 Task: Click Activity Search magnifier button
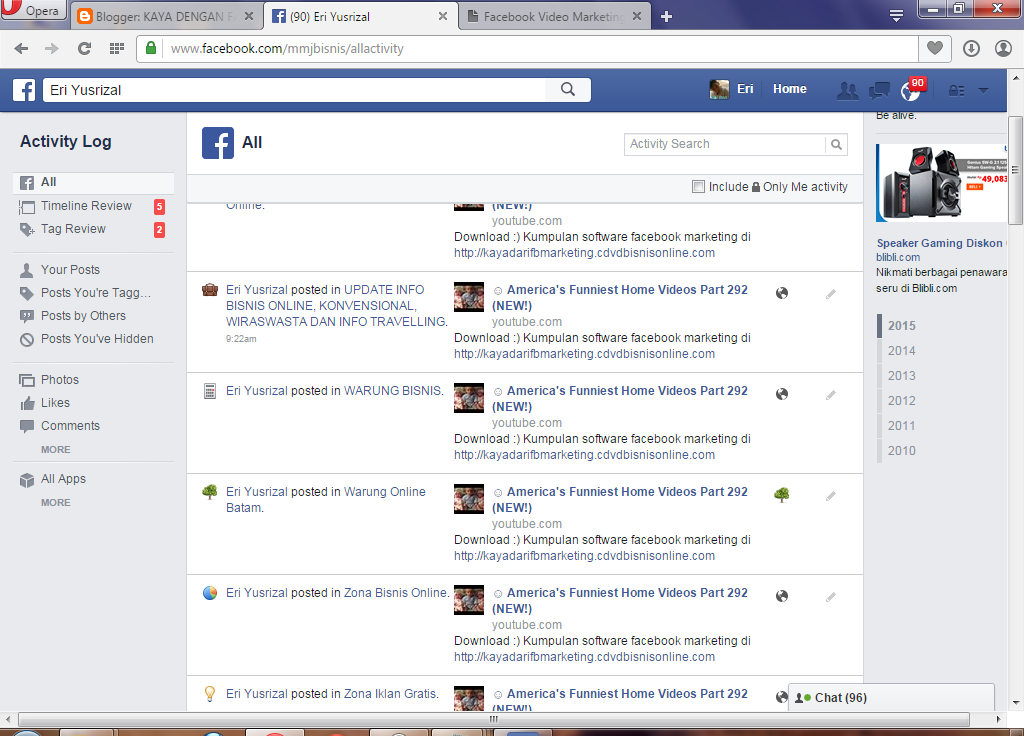(836, 144)
